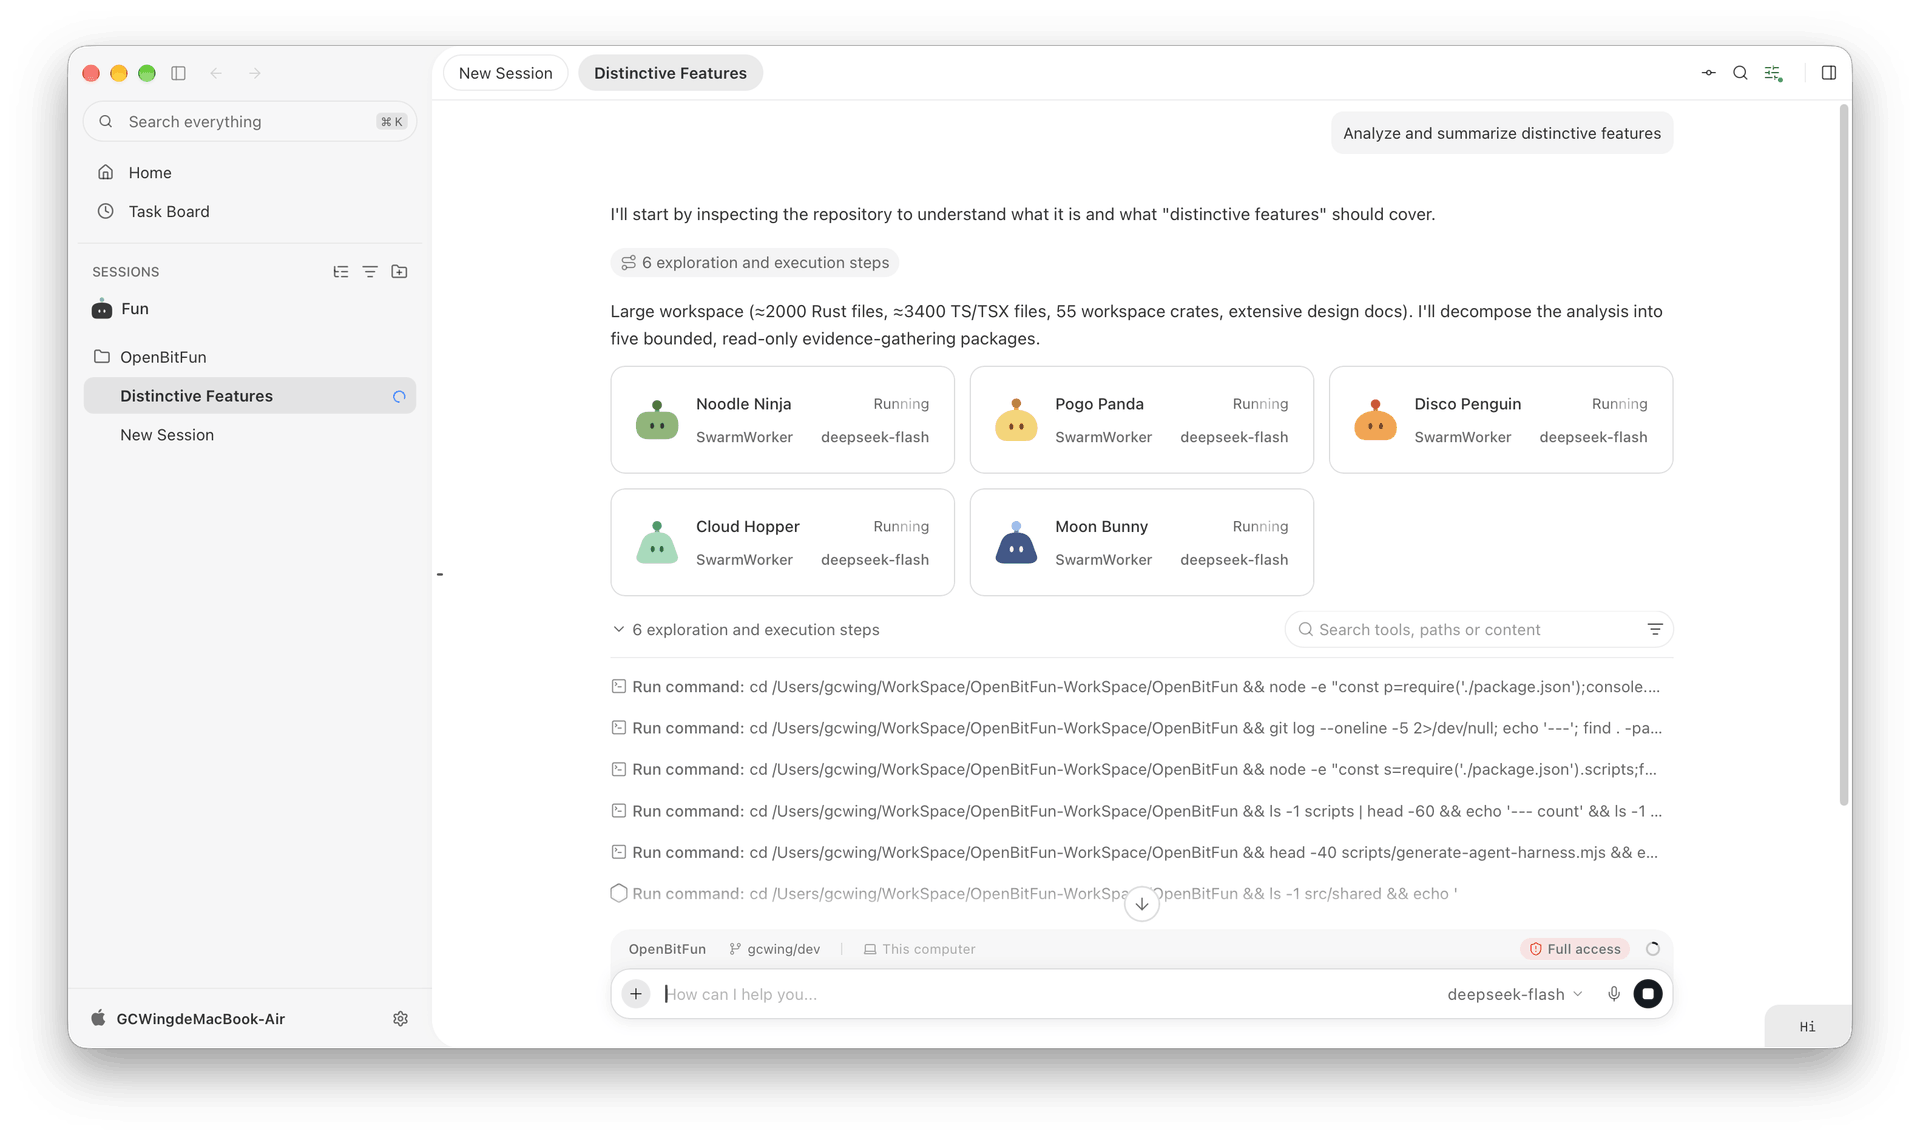Open the Moon Bunny worker card
The height and width of the screenshot is (1138, 1920).
pos(1141,542)
